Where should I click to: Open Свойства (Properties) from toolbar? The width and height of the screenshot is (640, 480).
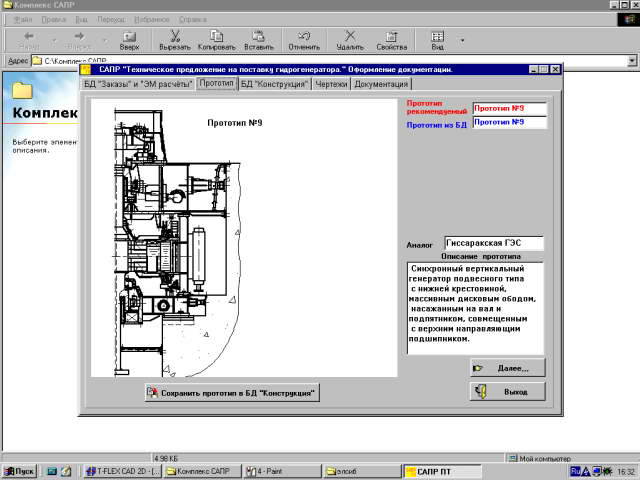(391, 40)
